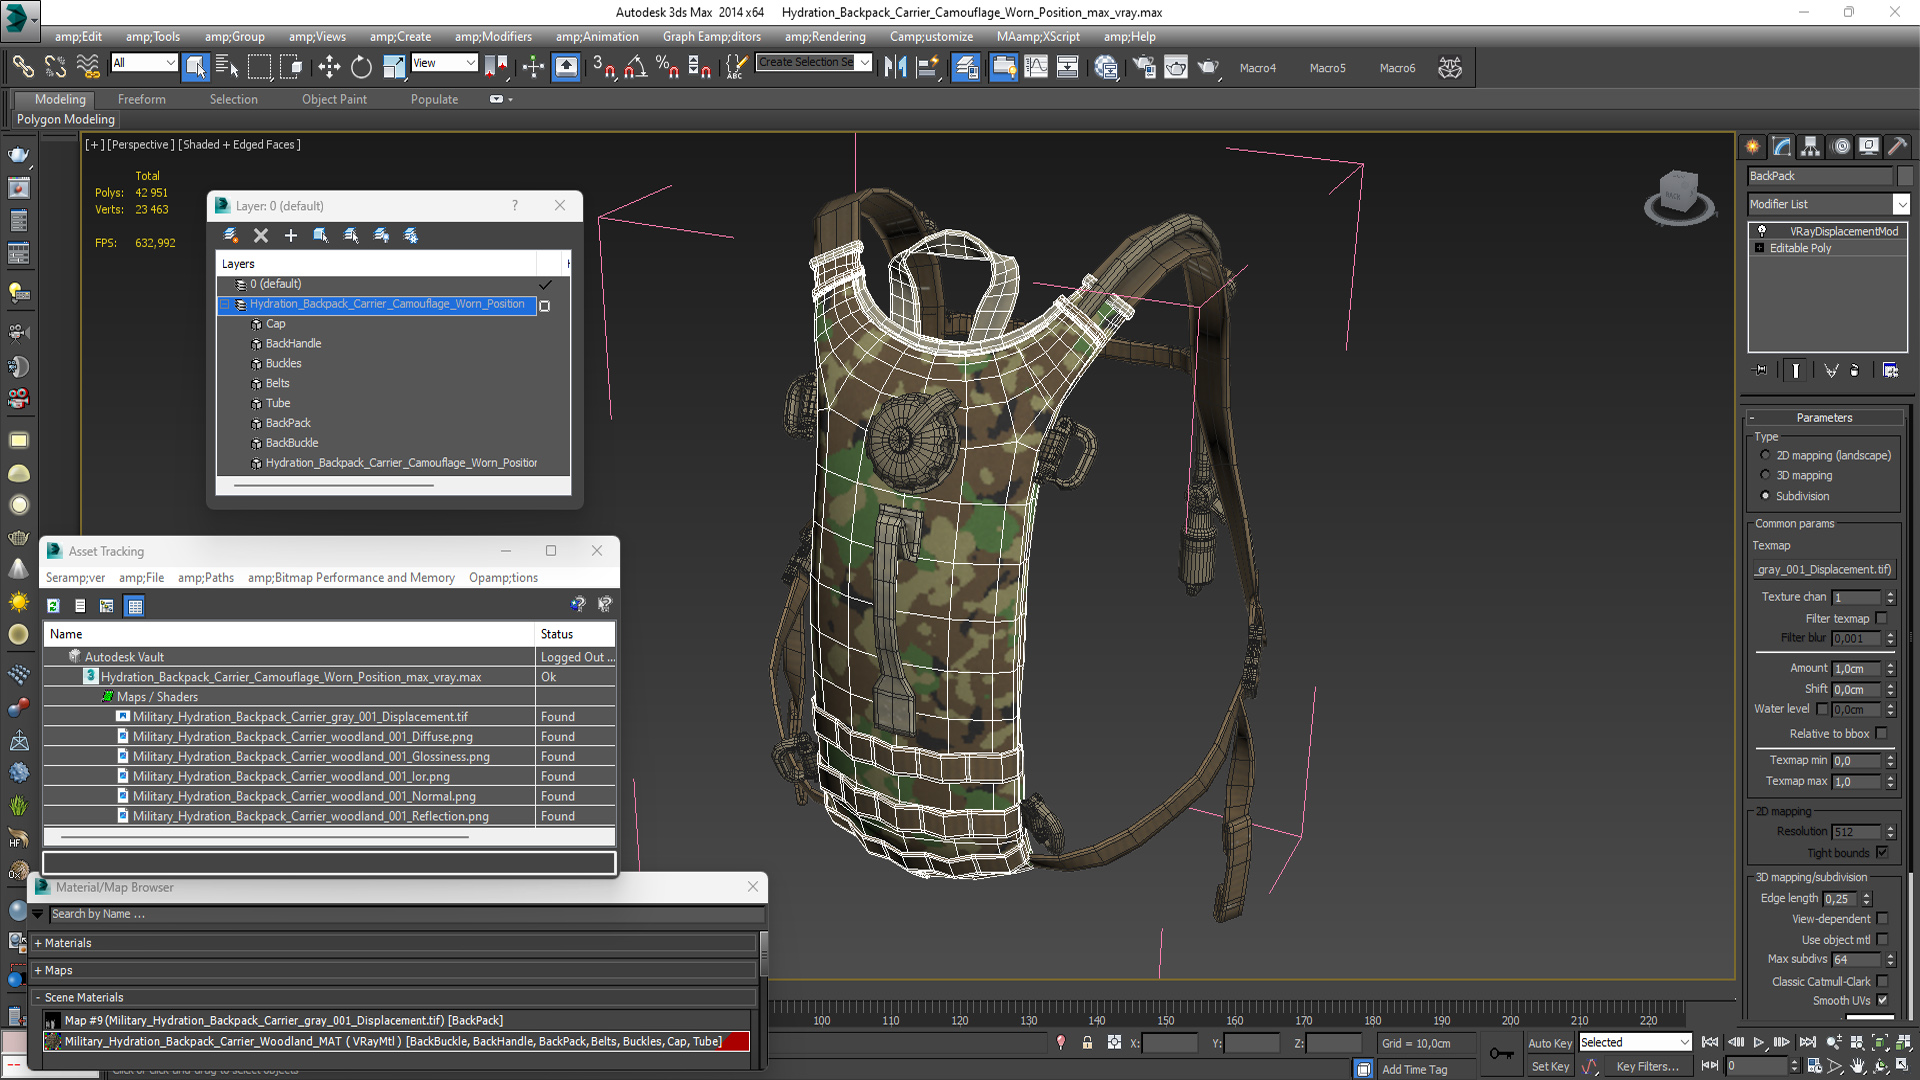
Task: Open the Graph Editors menu
Action: pyautogui.click(x=711, y=36)
